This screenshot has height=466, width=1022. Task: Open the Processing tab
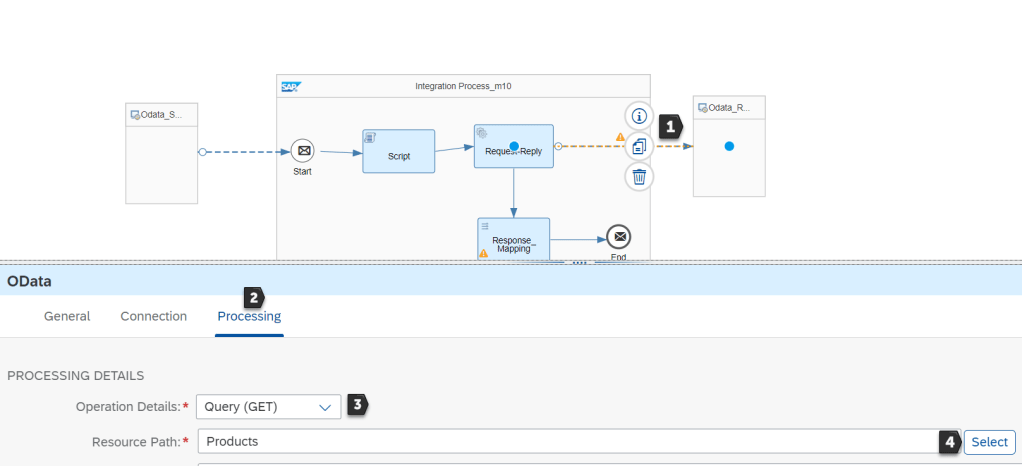pos(249,316)
